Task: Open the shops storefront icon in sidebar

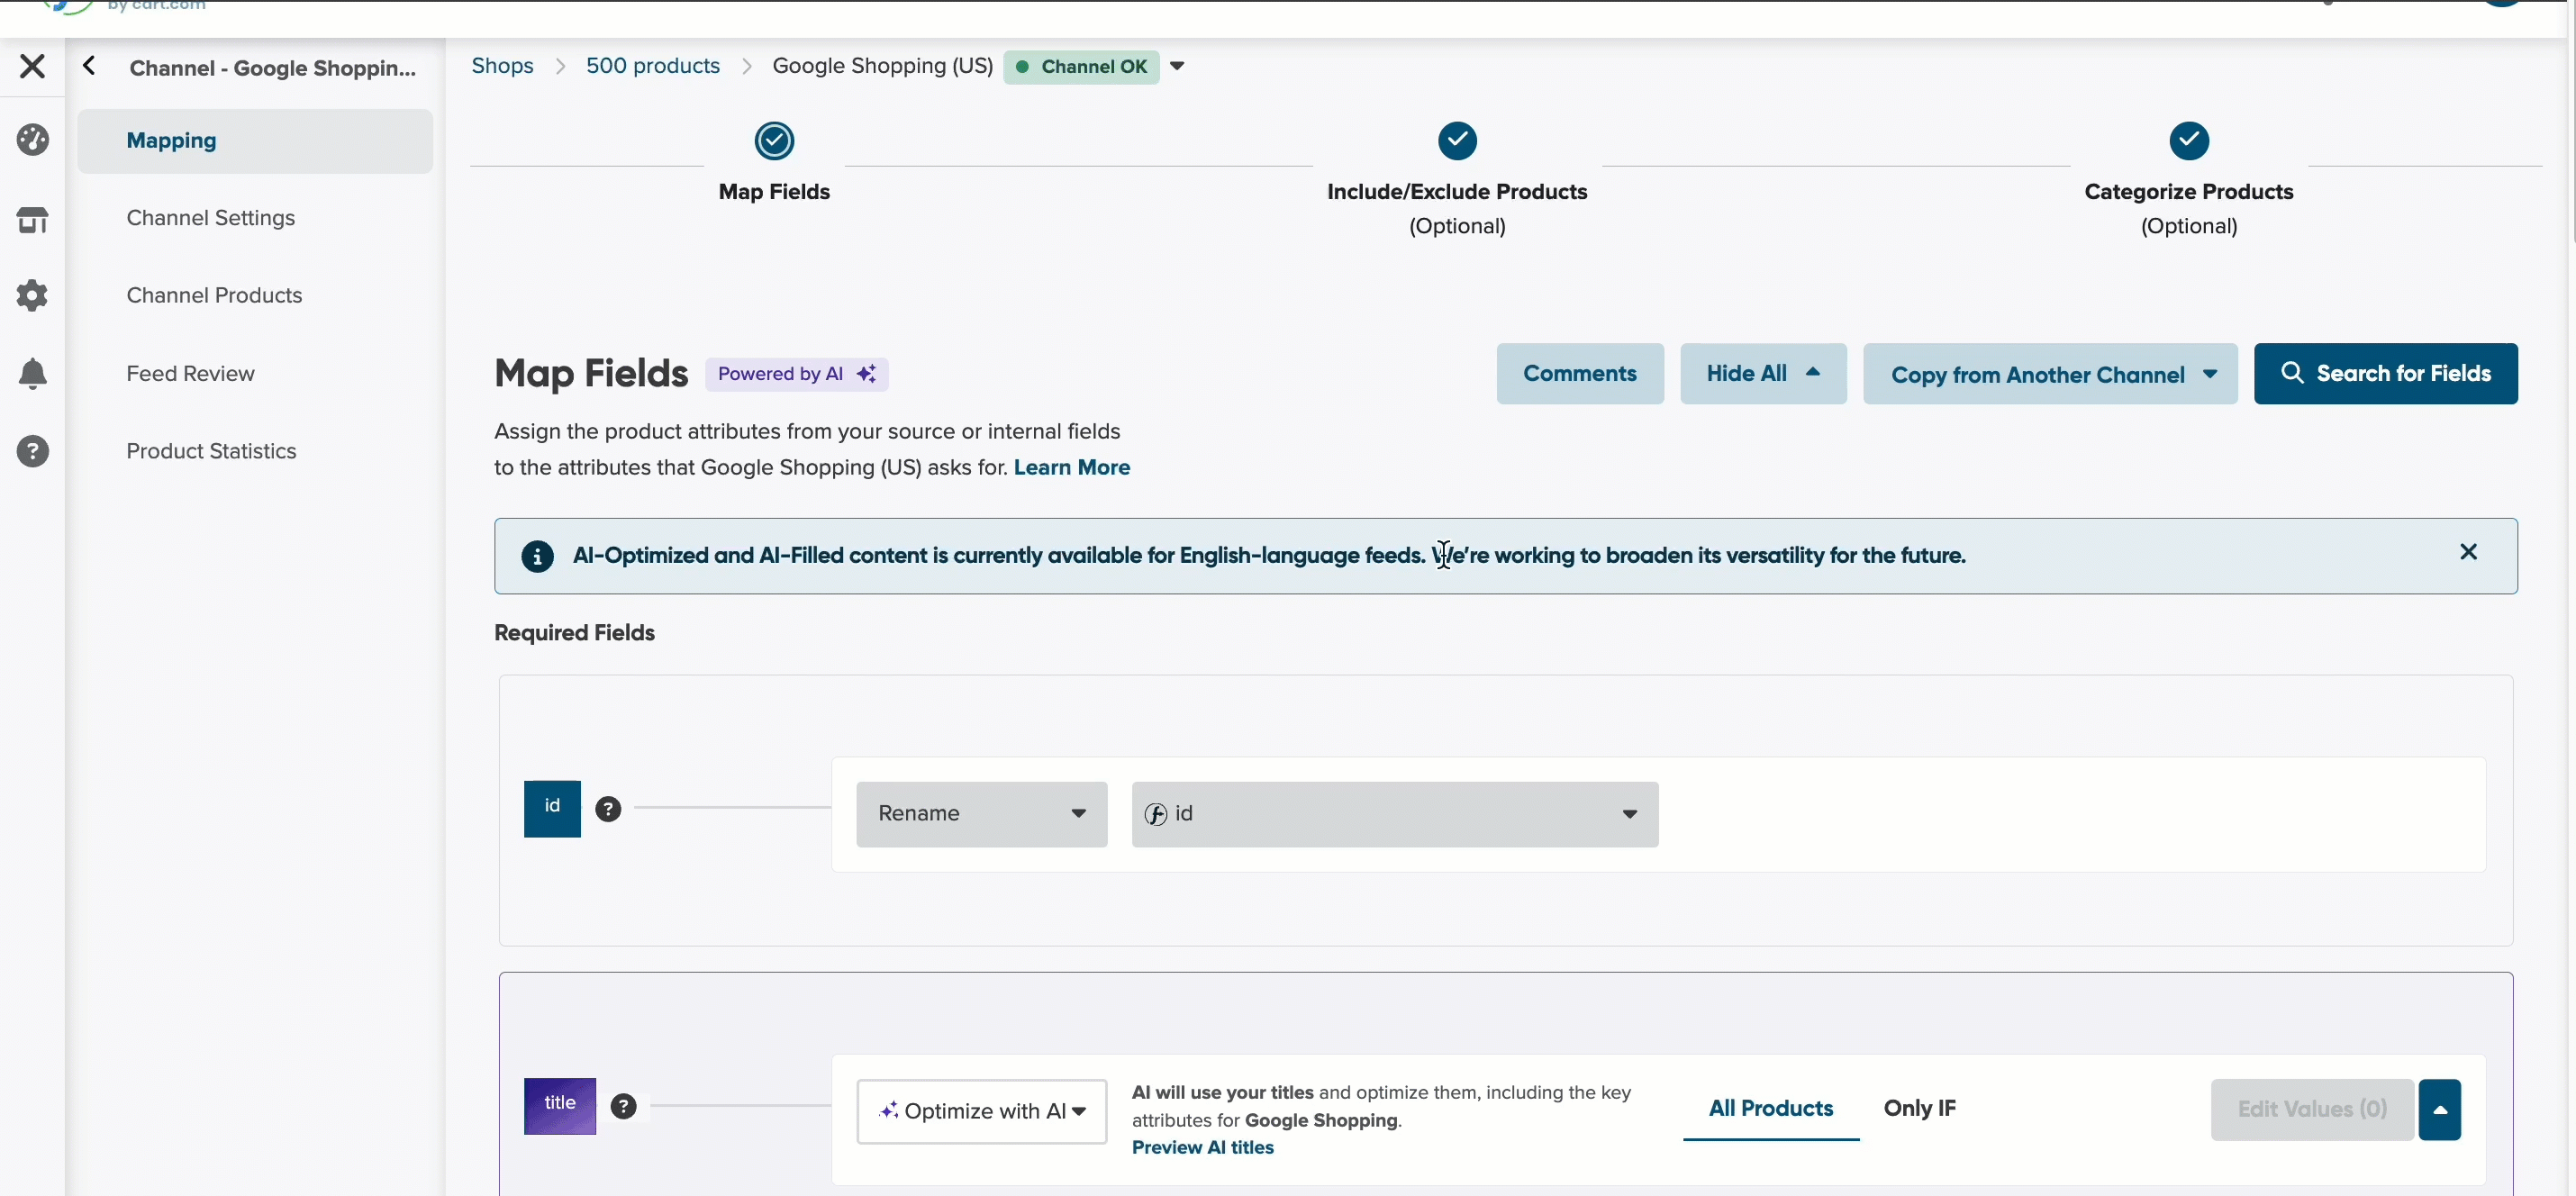Action: point(32,219)
